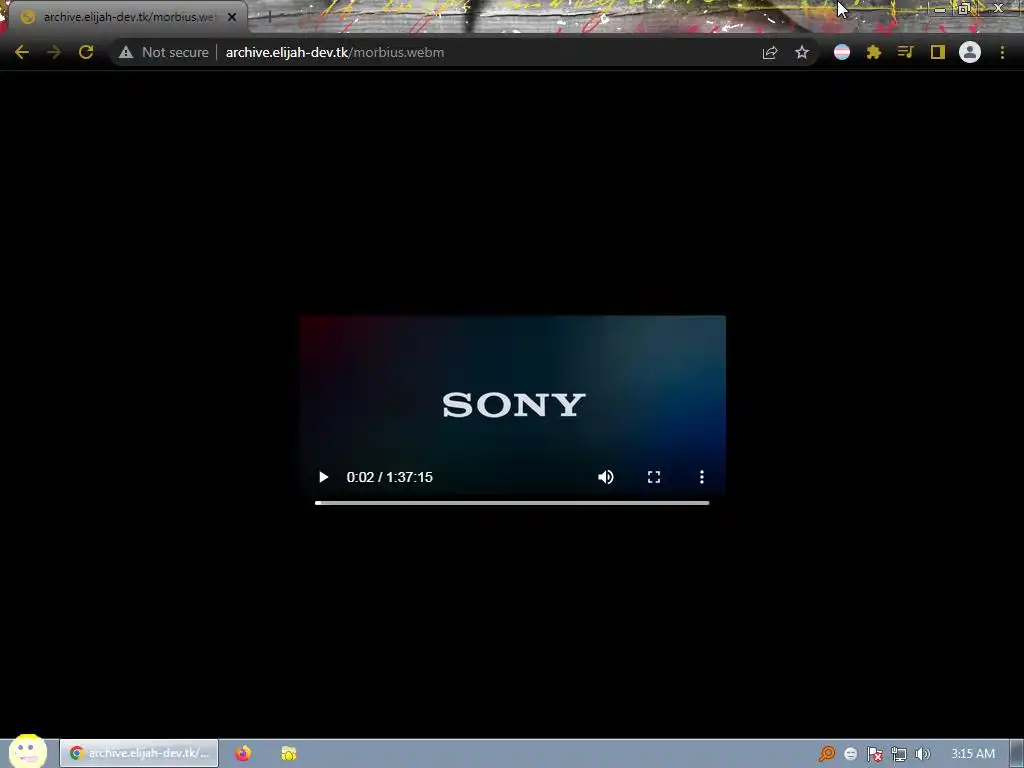Switch to Chrome taskbar window button
Viewport: 1024px width, 768px height.
pyautogui.click(x=139, y=753)
